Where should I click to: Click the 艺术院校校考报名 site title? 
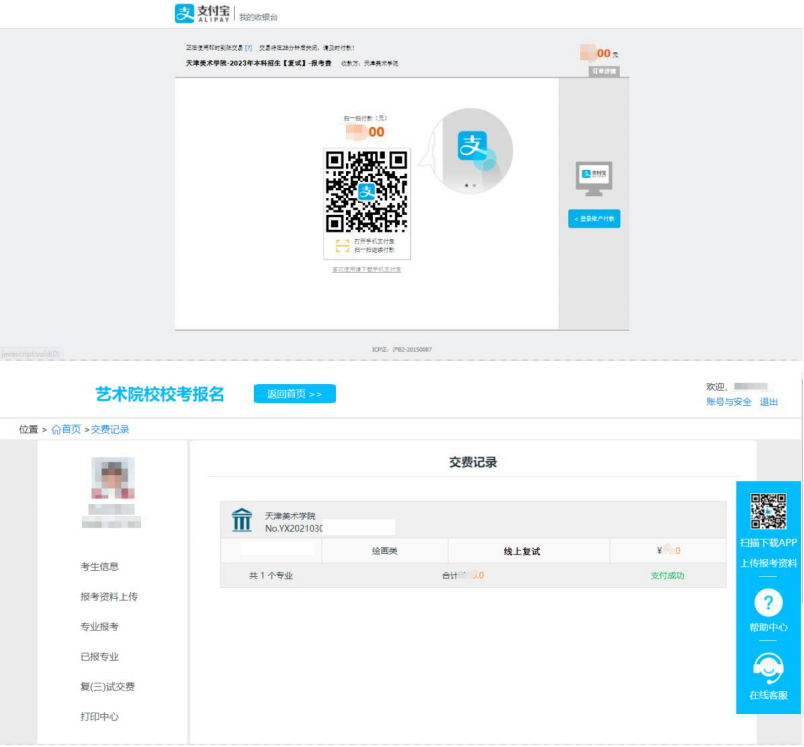(x=160, y=394)
